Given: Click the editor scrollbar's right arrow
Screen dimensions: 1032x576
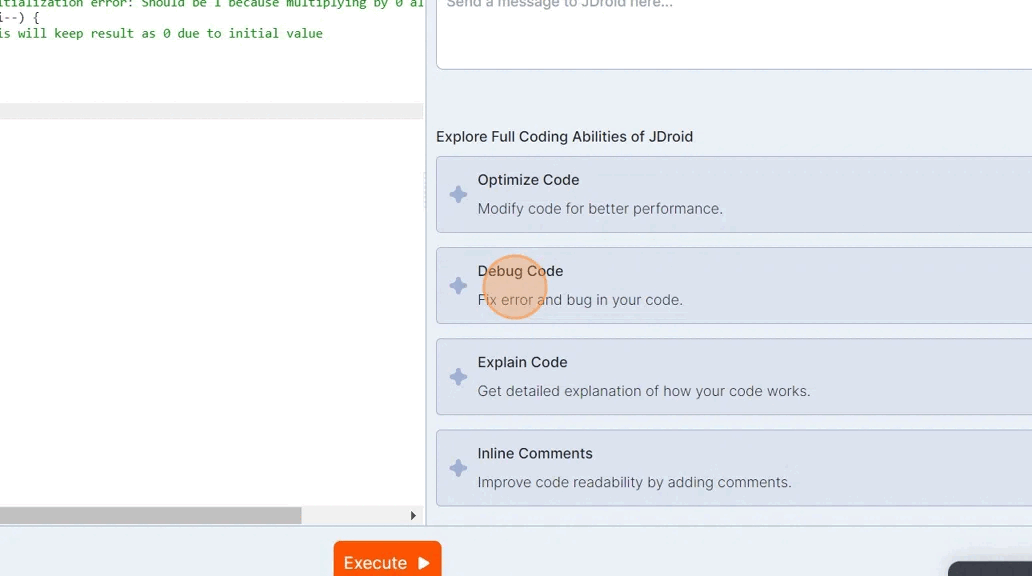Looking at the screenshot, I should pos(413,516).
